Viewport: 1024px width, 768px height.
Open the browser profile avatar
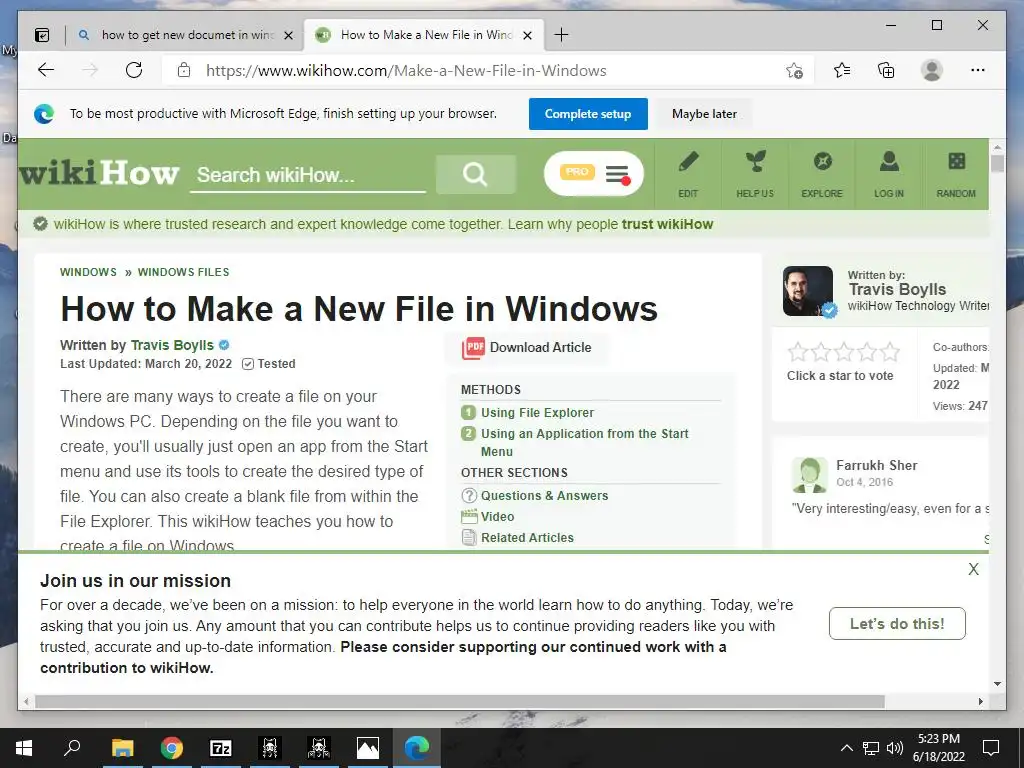tap(932, 70)
